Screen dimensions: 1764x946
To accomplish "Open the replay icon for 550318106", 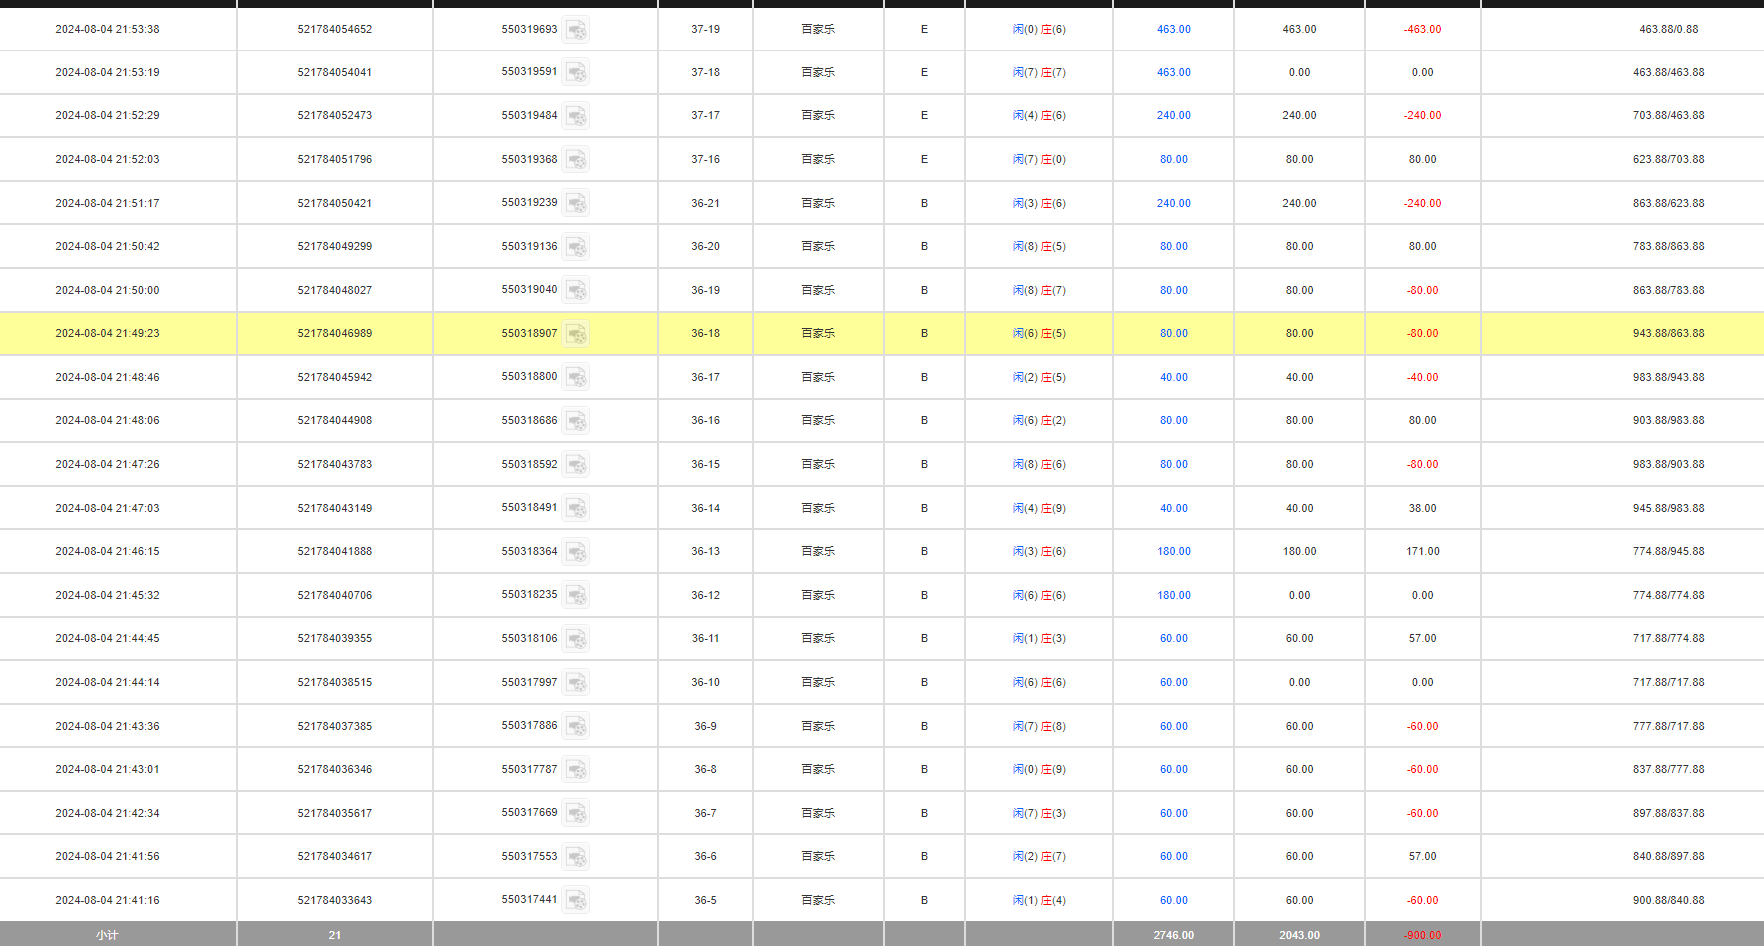I will [575, 639].
